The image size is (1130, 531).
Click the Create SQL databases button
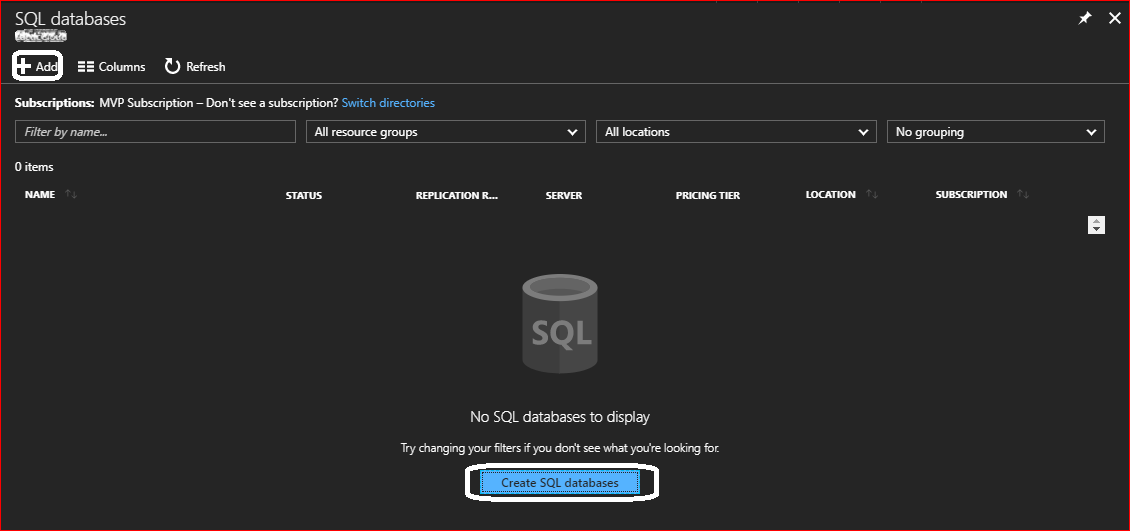[x=560, y=483]
